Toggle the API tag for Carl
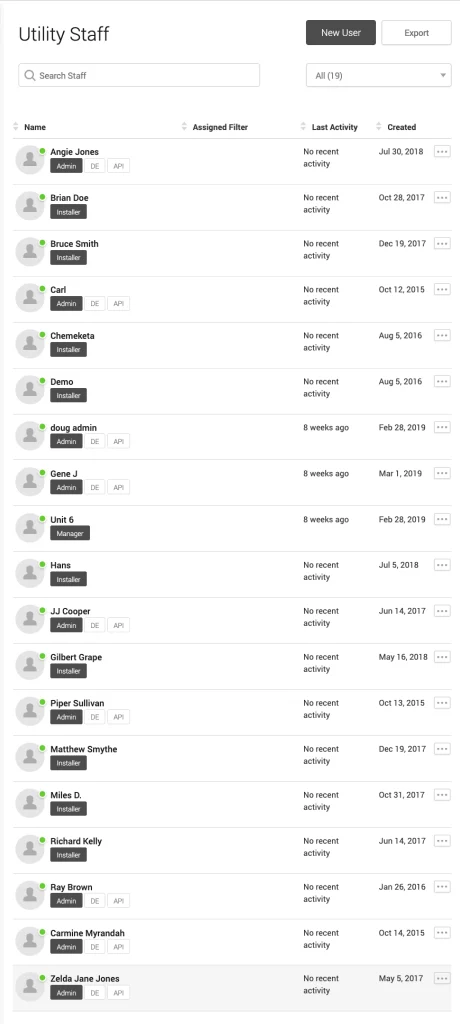The width and height of the screenshot is (460, 1024). (x=118, y=304)
